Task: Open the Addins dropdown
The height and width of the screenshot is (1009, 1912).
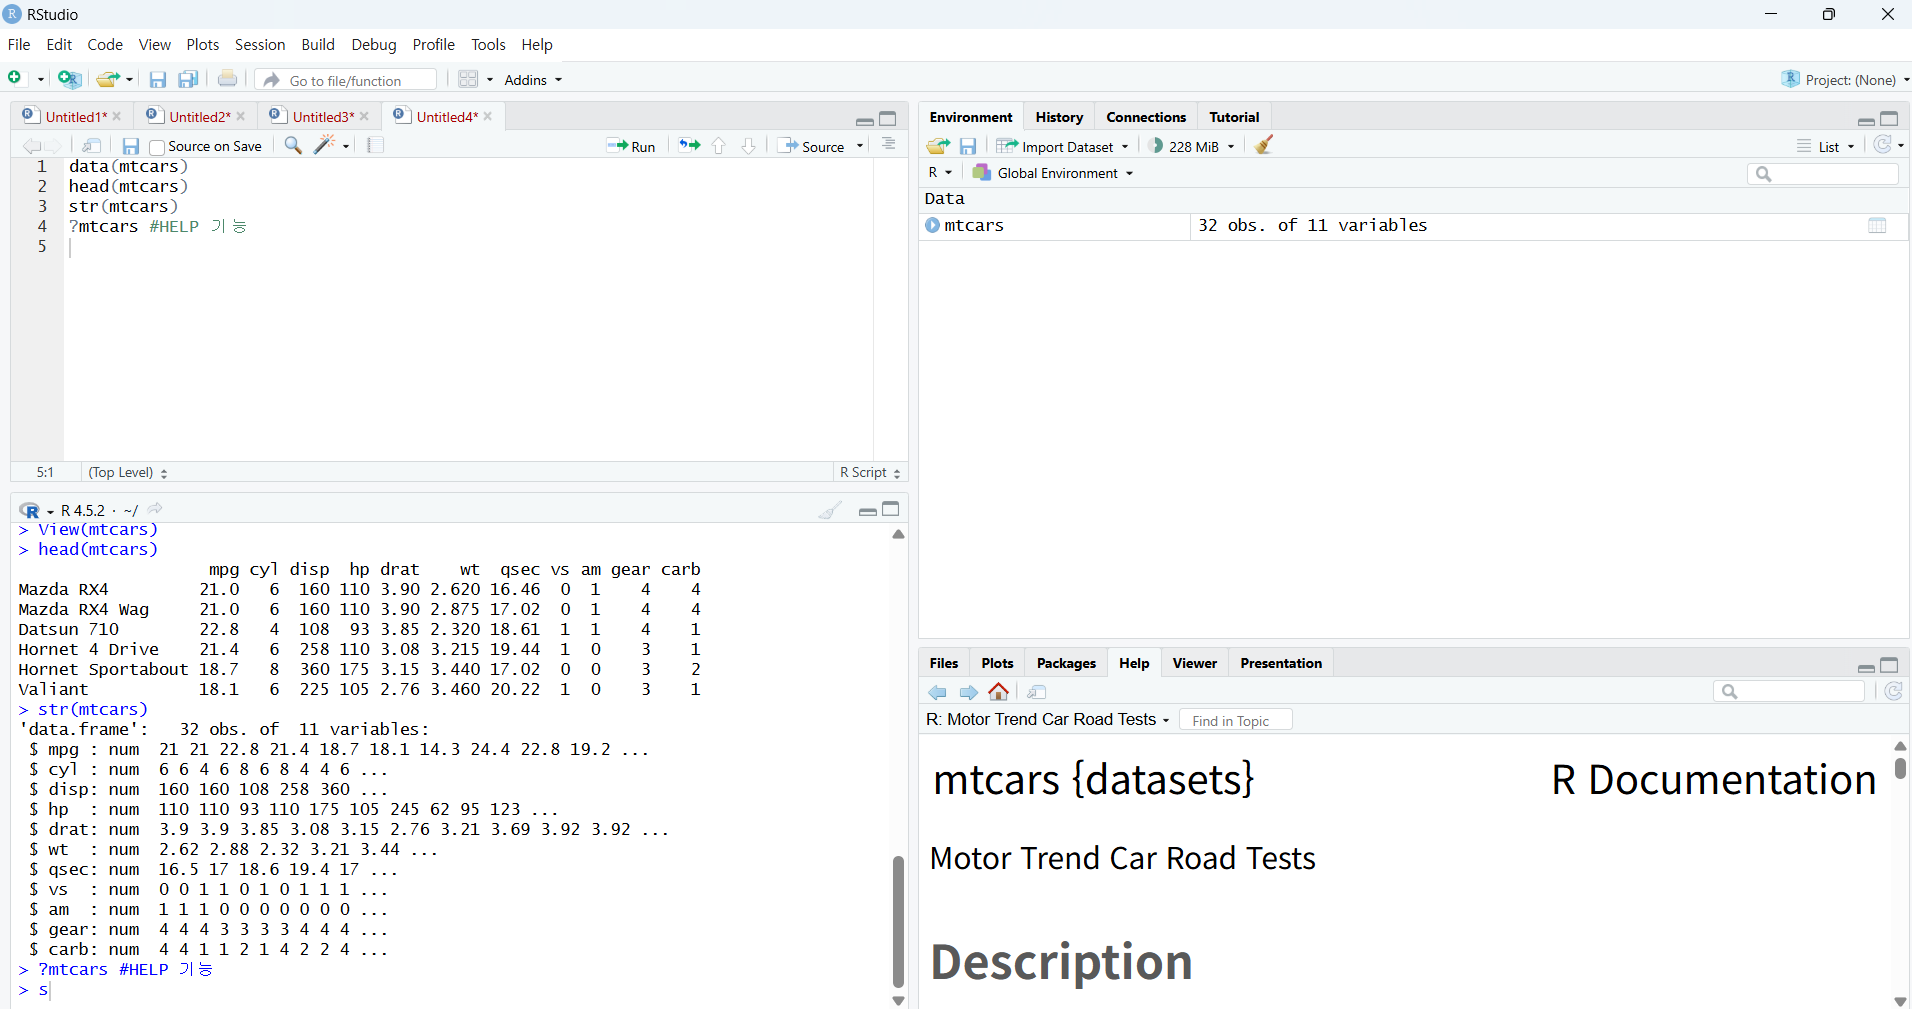Action: click(x=533, y=80)
